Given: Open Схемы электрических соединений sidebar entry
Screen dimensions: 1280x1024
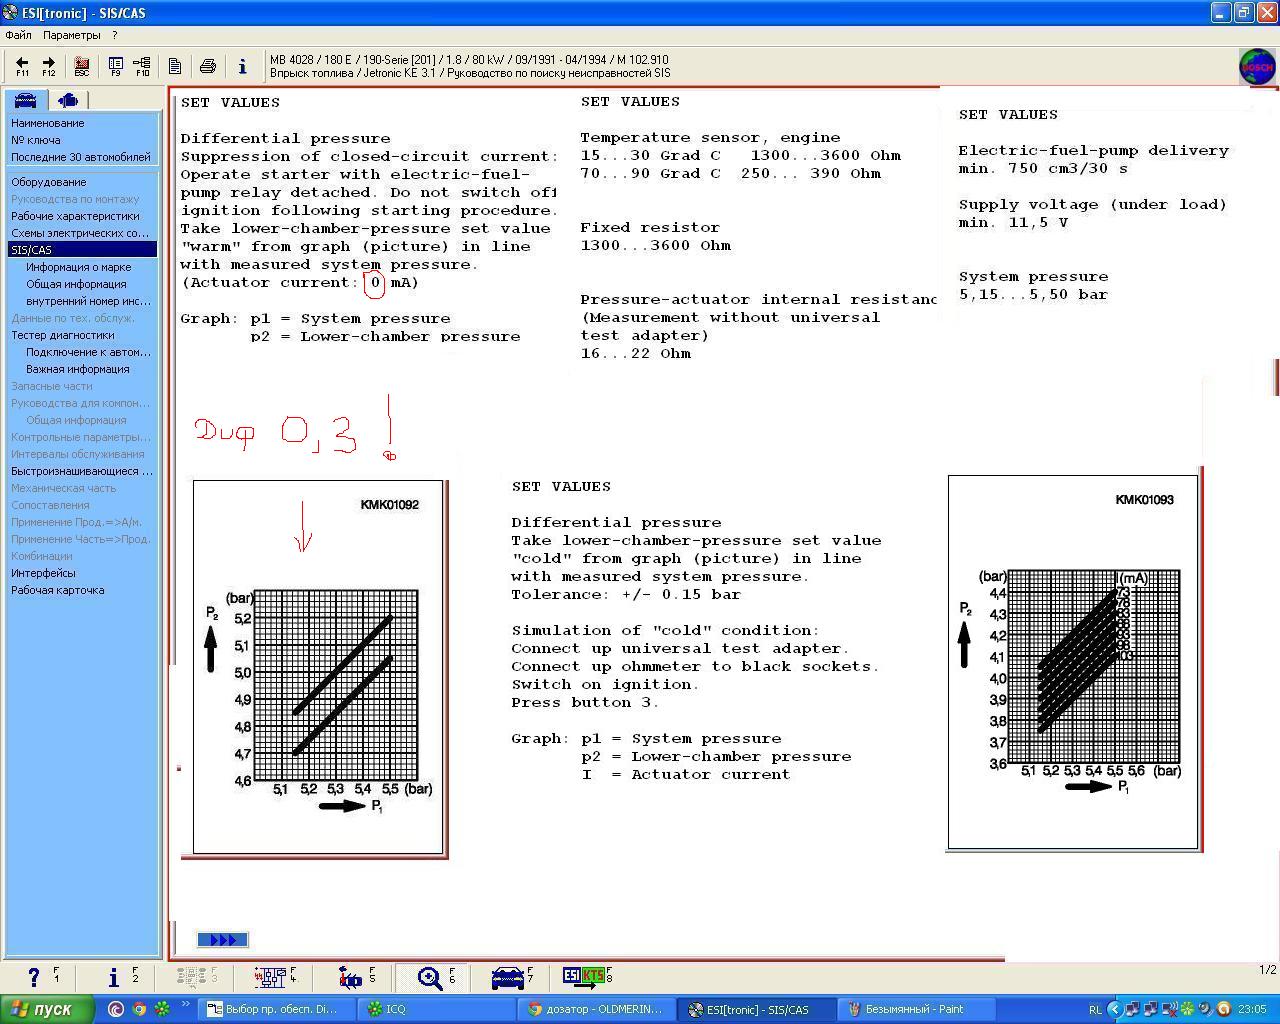Looking at the screenshot, I should (x=80, y=233).
